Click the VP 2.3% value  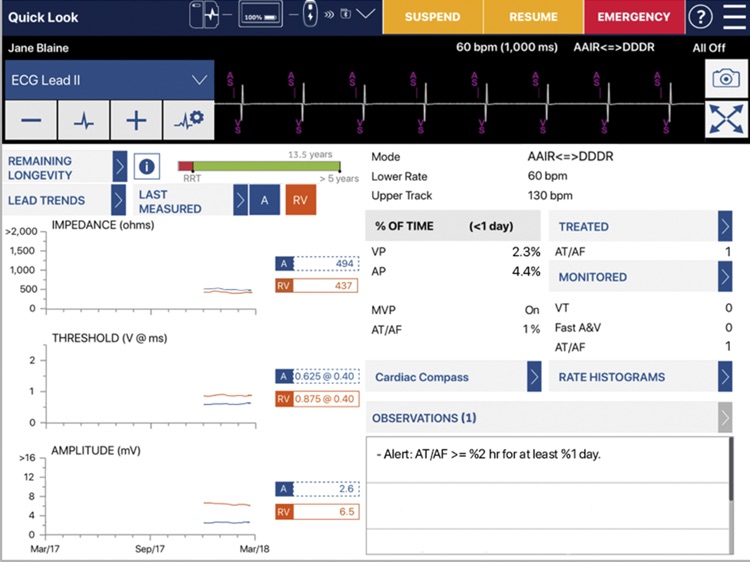click(526, 252)
